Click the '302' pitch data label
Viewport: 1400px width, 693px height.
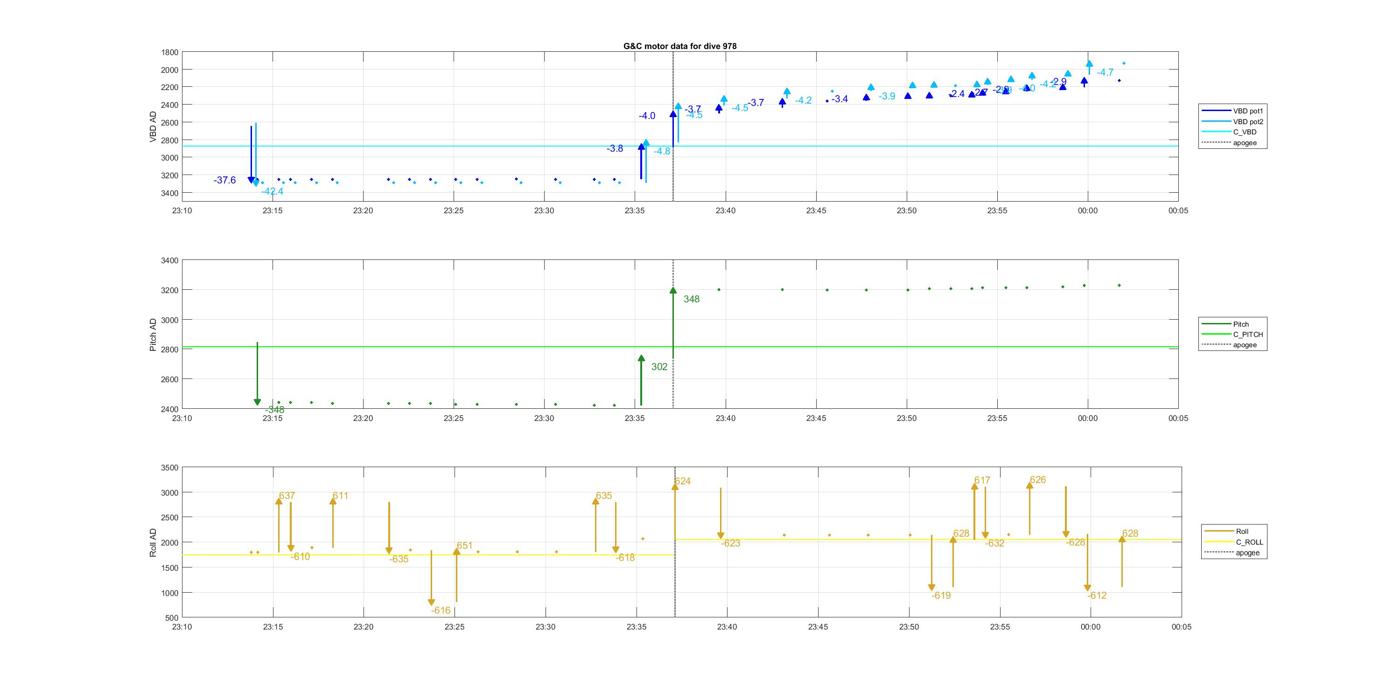pos(659,367)
